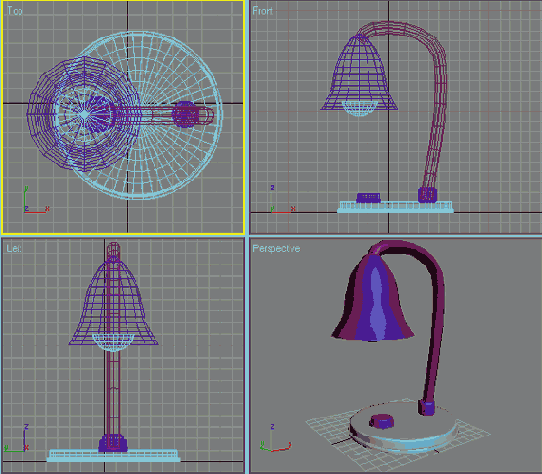Image resolution: width=542 pixels, height=474 pixels.
Task: Select the shaded bell lampshade in Perspective view
Action: coord(373,297)
